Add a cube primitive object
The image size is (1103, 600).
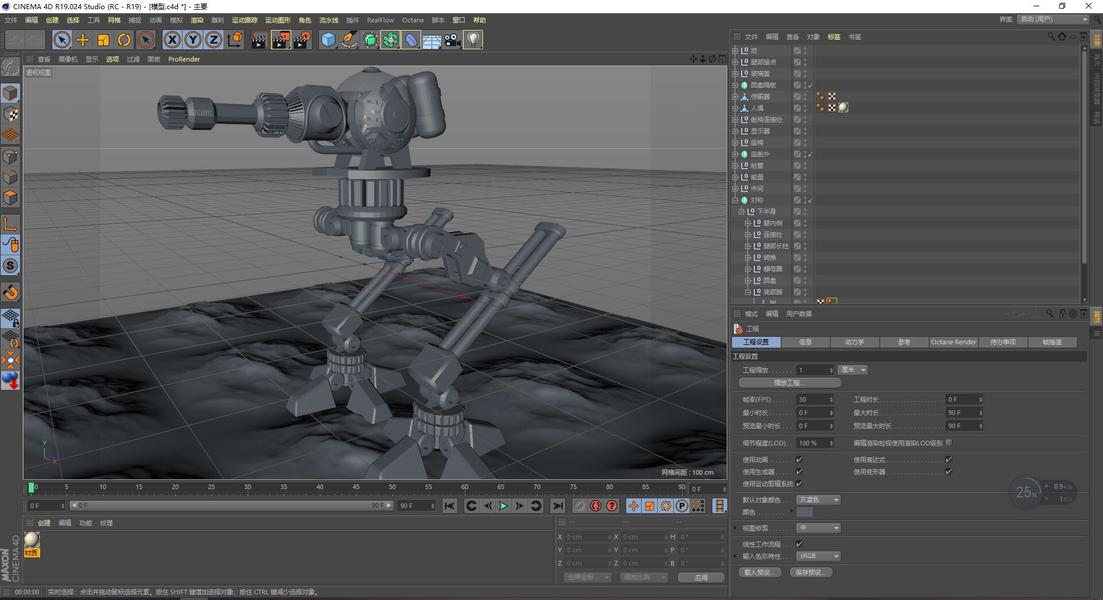(328, 40)
